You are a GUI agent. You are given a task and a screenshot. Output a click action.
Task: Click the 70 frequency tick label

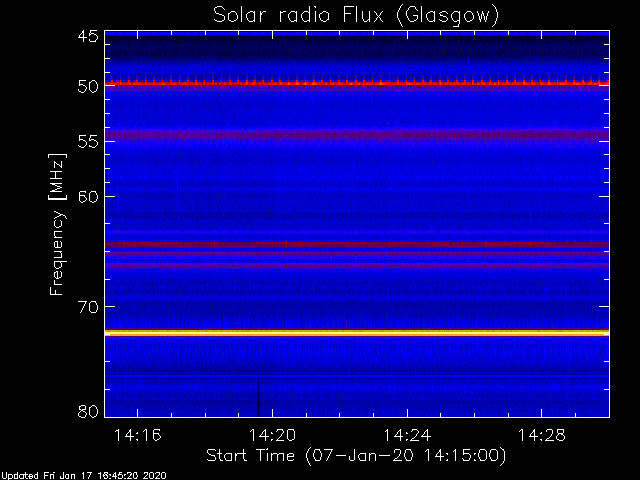(x=88, y=307)
